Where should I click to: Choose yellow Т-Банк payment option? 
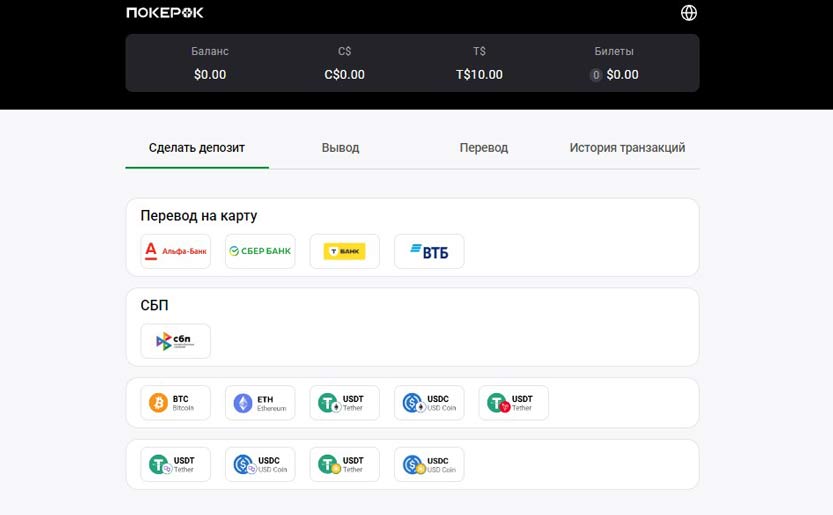pyautogui.click(x=344, y=251)
